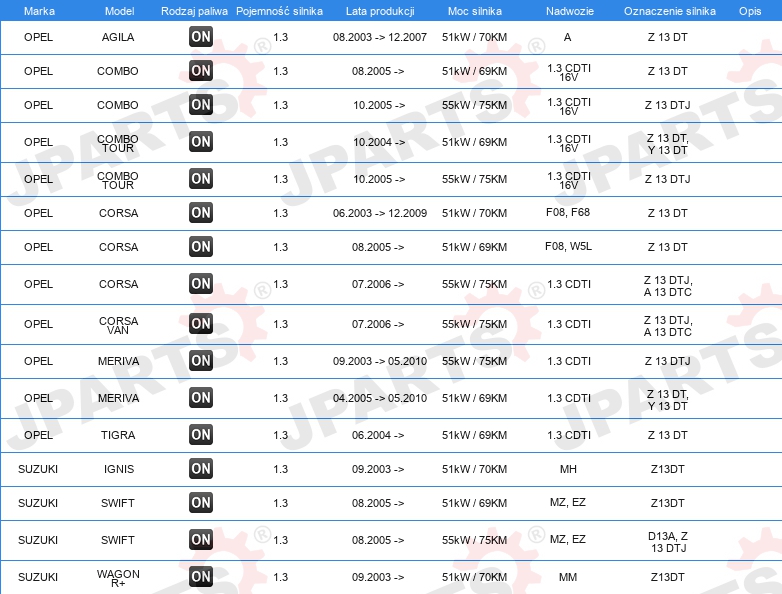Click SUZUKI in IGNIS row
782x594 pixels.
(38, 469)
